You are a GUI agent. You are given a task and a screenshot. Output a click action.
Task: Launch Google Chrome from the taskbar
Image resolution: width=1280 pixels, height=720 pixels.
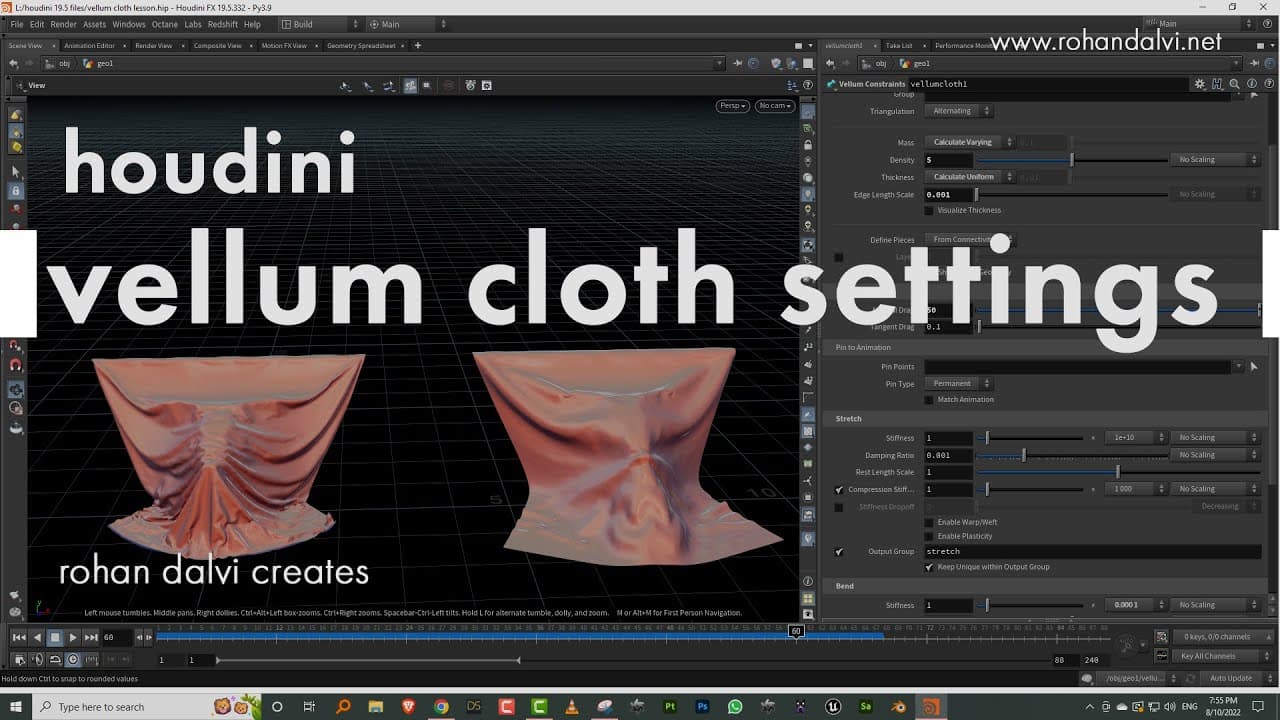click(441, 707)
